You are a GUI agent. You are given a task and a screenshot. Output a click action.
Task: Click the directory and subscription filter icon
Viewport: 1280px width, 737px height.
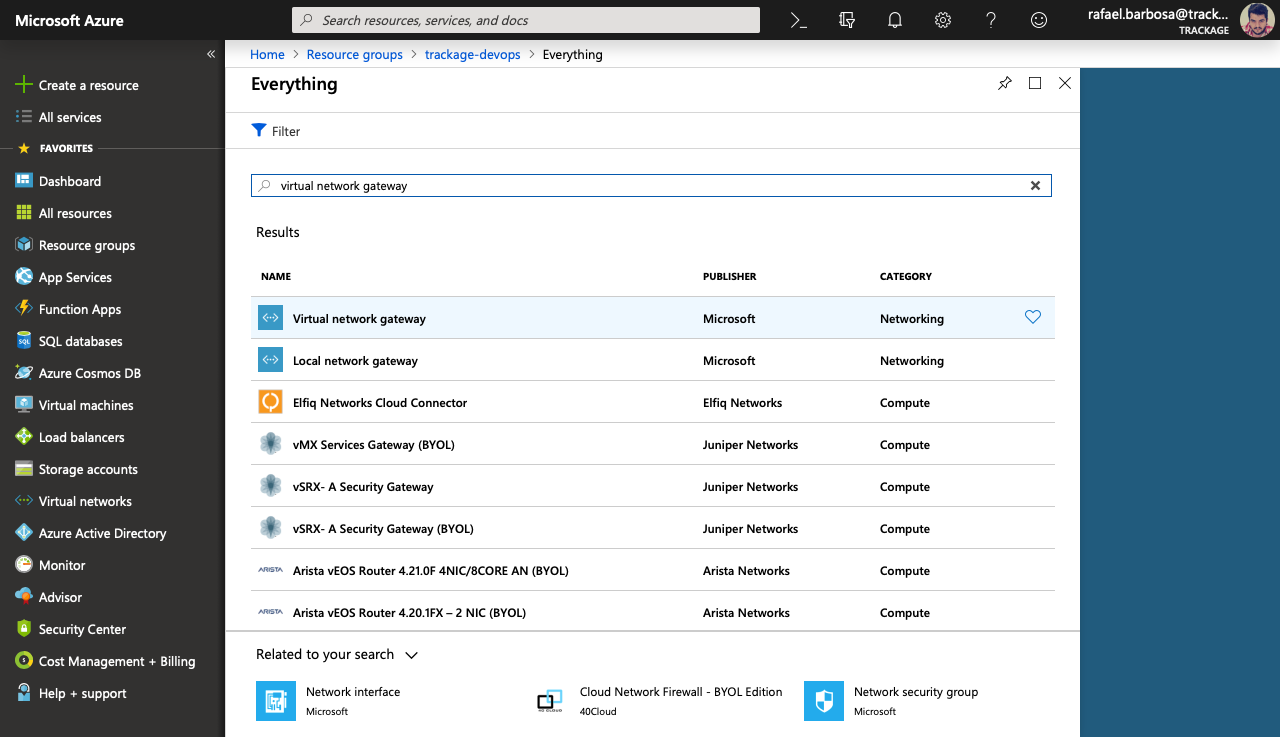click(x=847, y=20)
